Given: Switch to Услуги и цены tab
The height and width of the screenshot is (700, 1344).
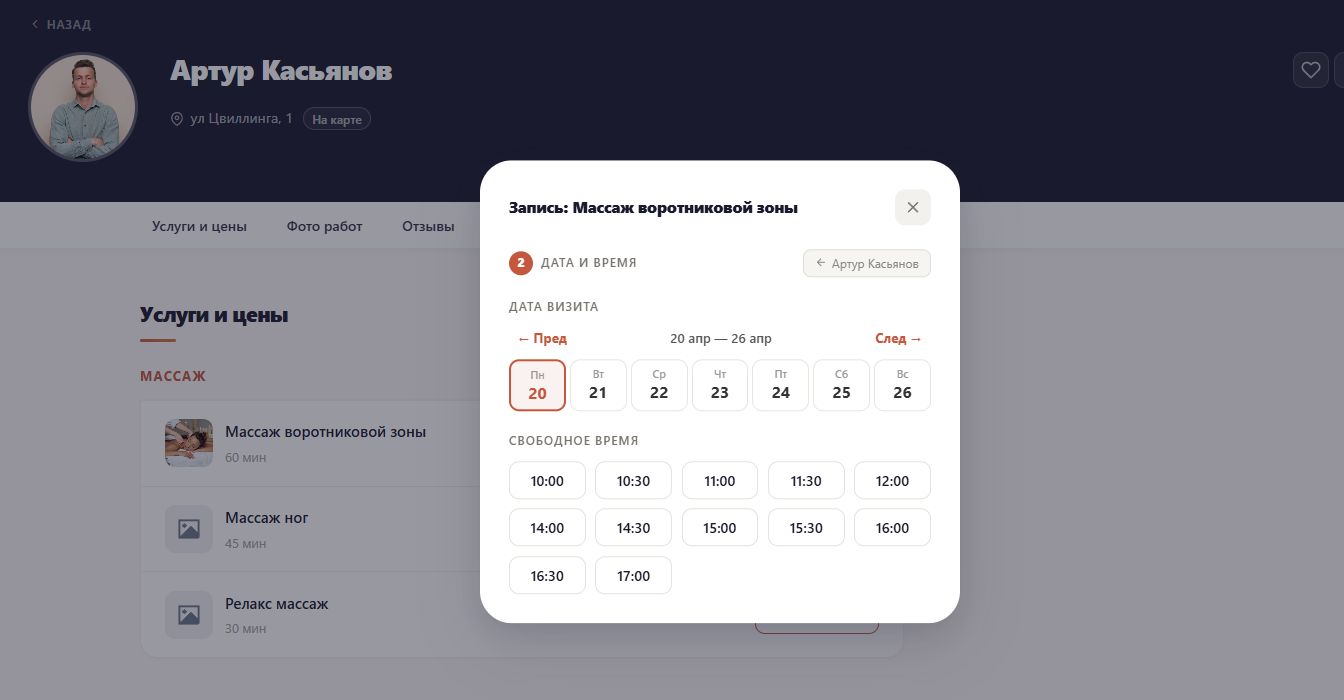Looking at the screenshot, I should pyautogui.click(x=199, y=226).
